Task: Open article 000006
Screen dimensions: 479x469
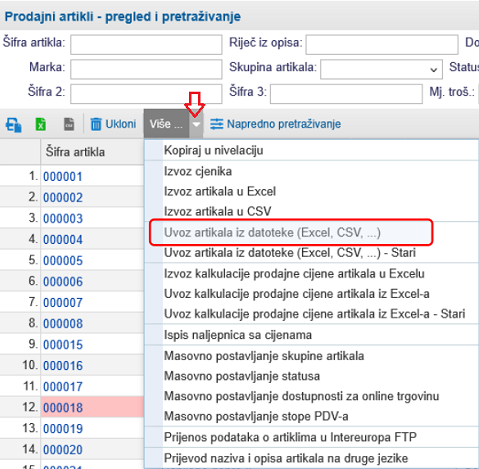Action: (x=63, y=281)
